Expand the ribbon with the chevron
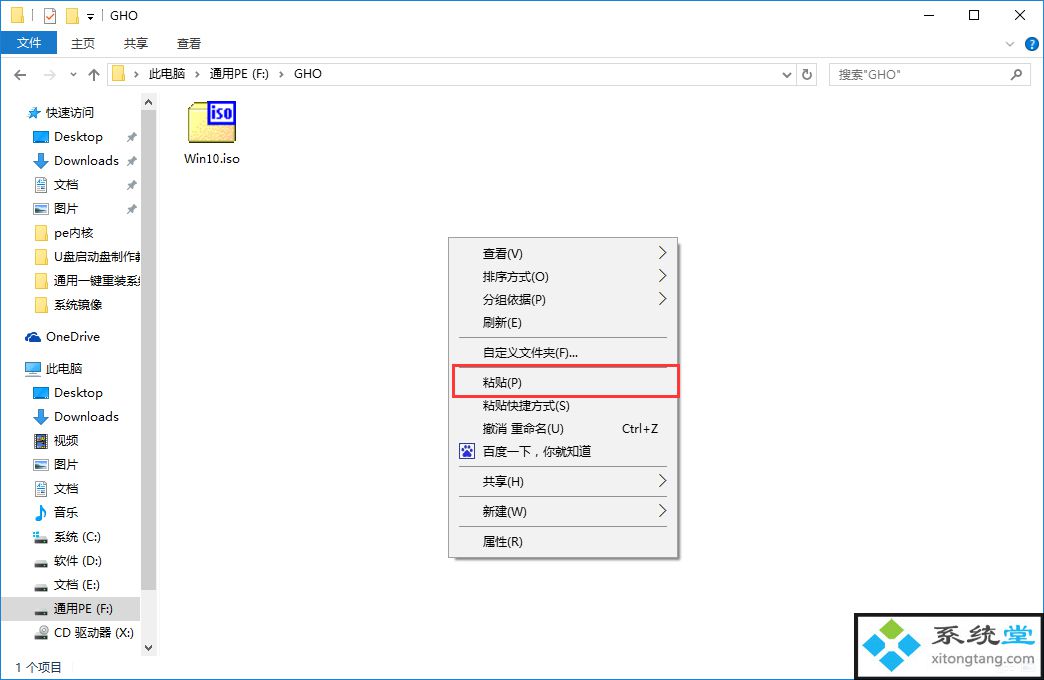This screenshot has height=680, width=1044. (x=1009, y=45)
